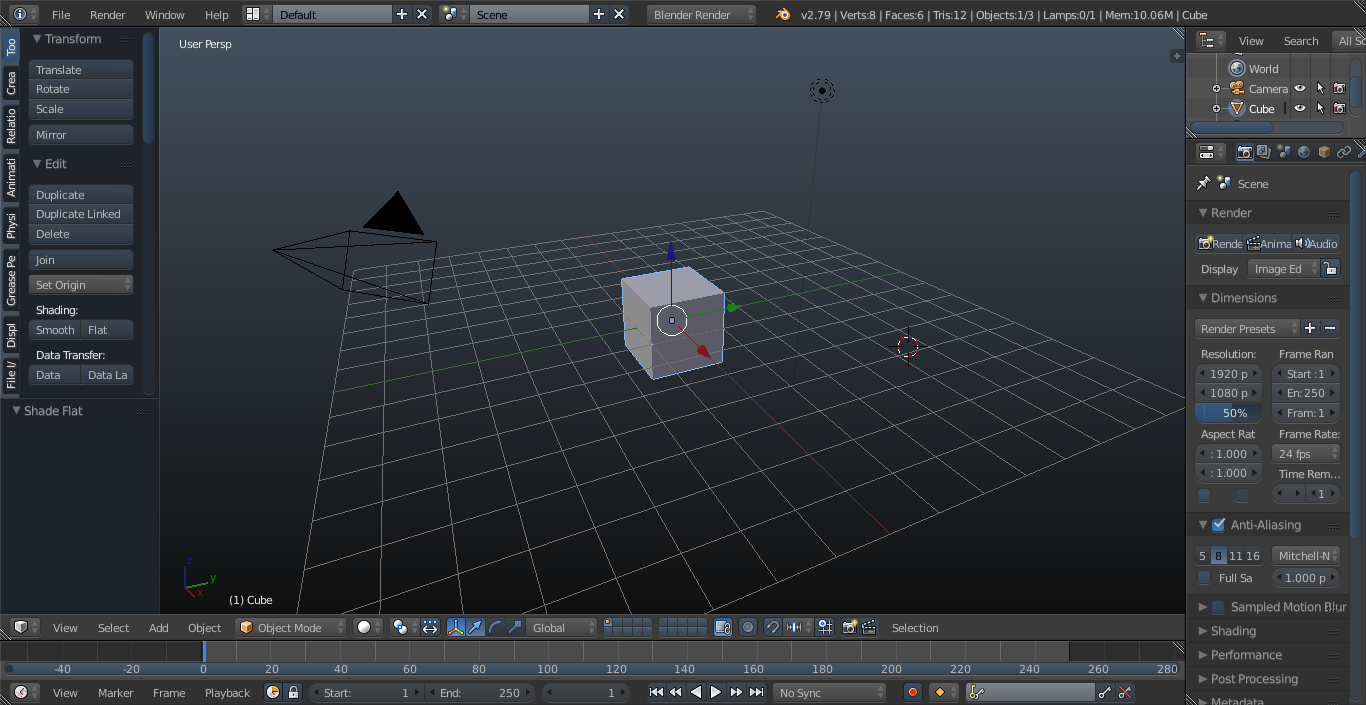
Task: Click the delete keyframes icon in timeline
Action: (1125, 692)
